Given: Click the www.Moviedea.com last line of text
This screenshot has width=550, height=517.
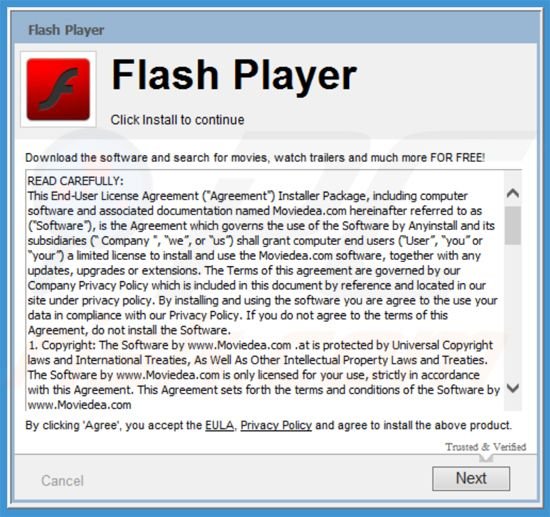Looking at the screenshot, I should (x=79, y=405).
